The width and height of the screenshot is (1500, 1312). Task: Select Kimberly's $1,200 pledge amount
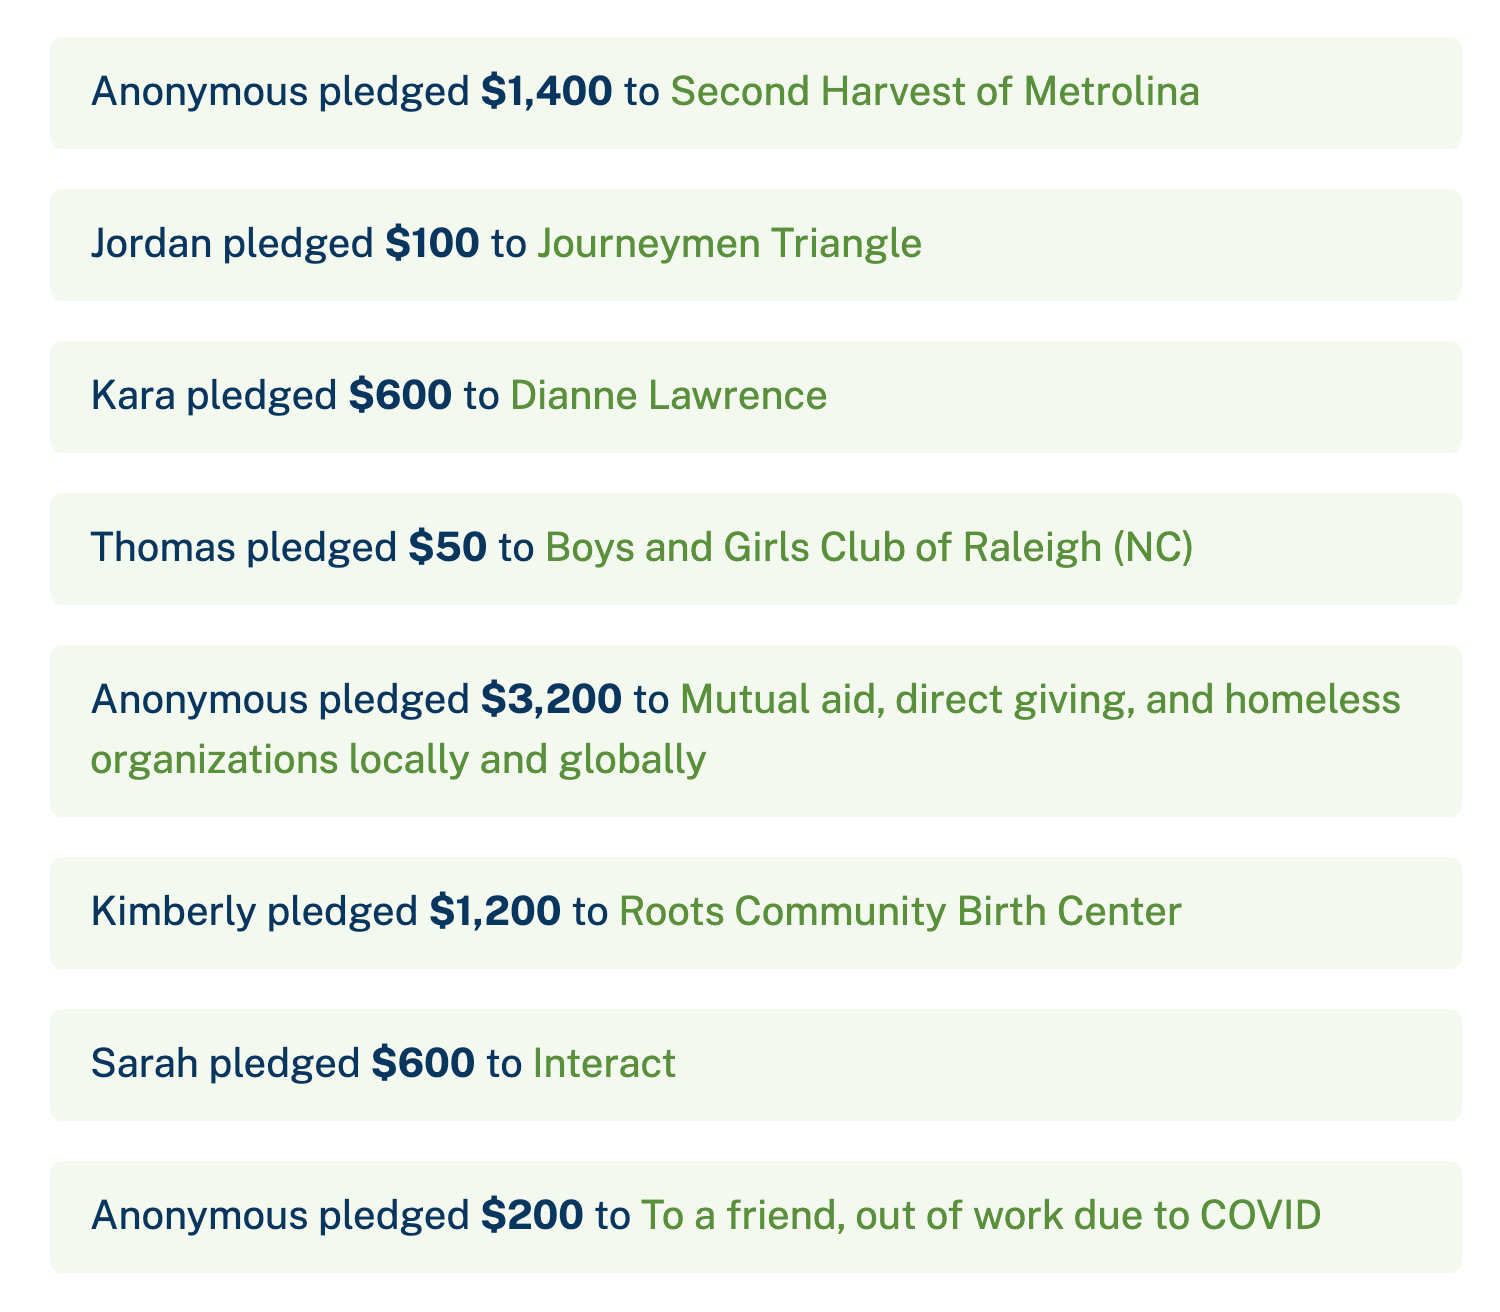pyautogui.click(x=495, y=912)
